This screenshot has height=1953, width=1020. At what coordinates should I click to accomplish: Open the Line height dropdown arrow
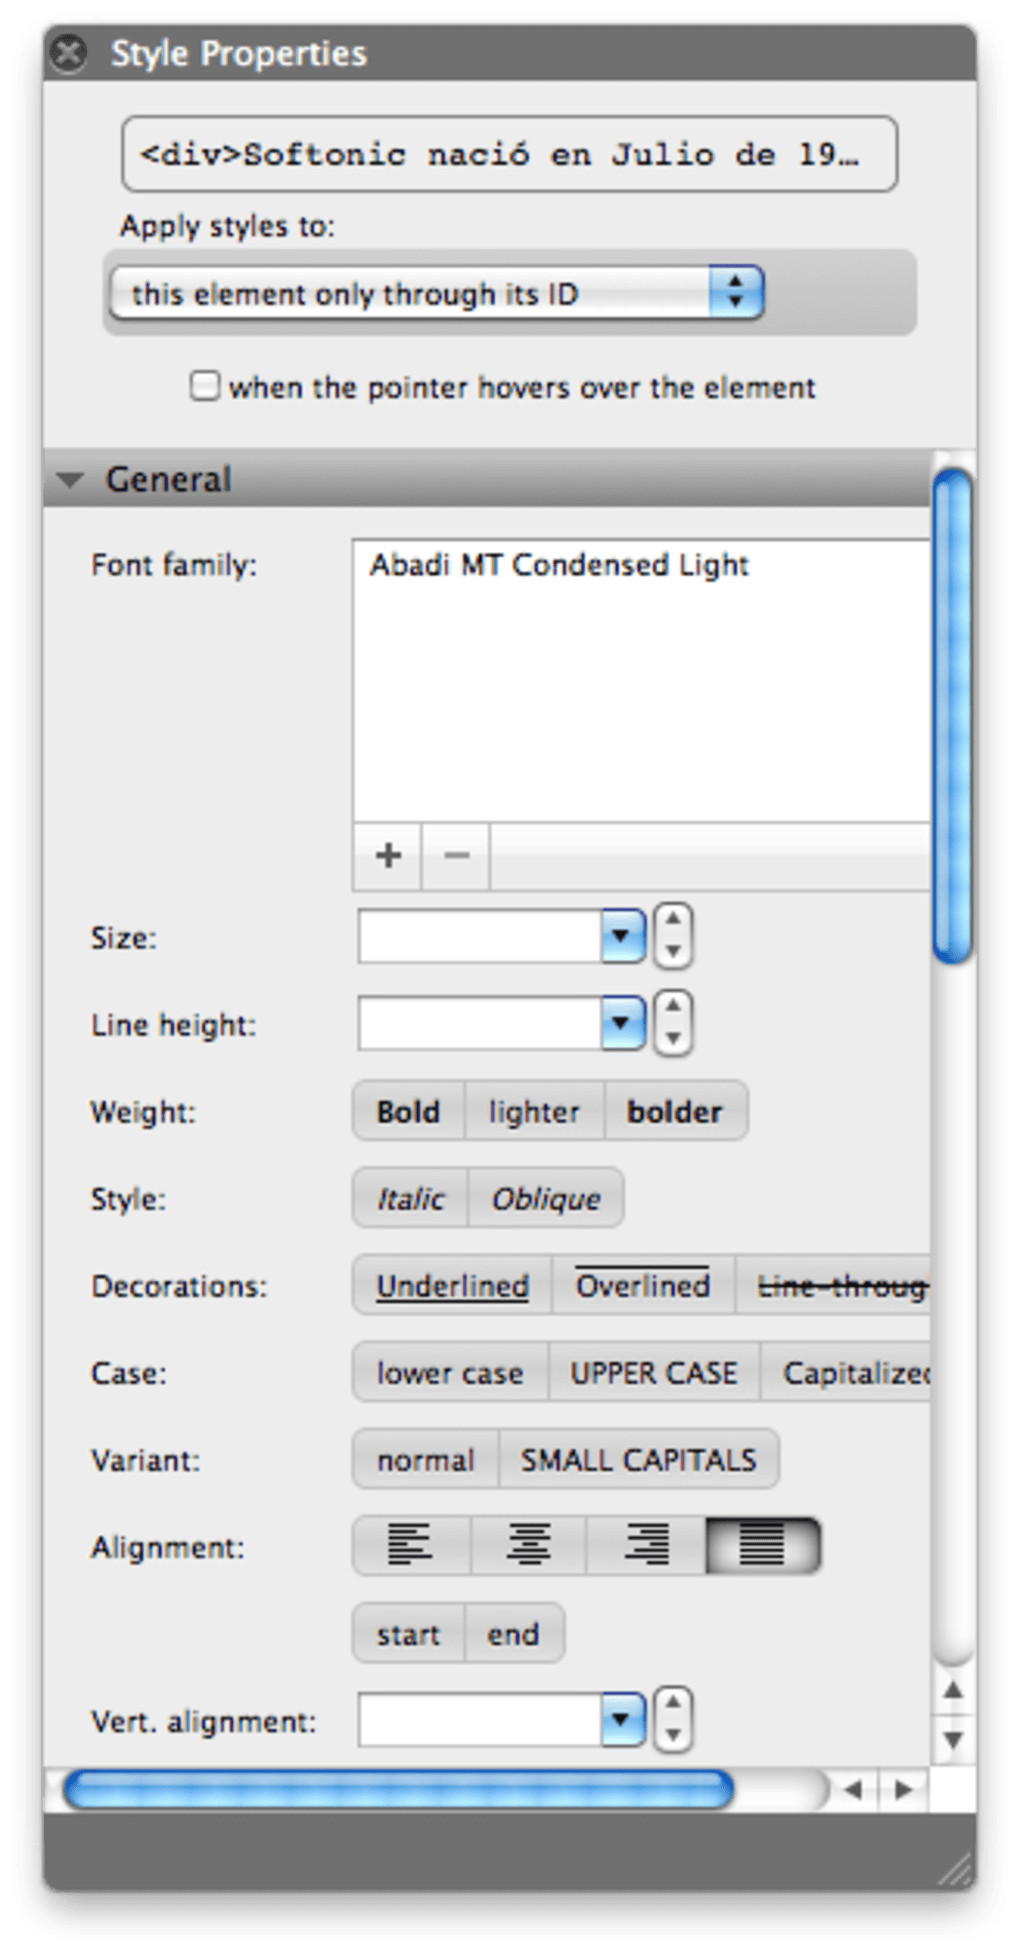(622, 1023)
